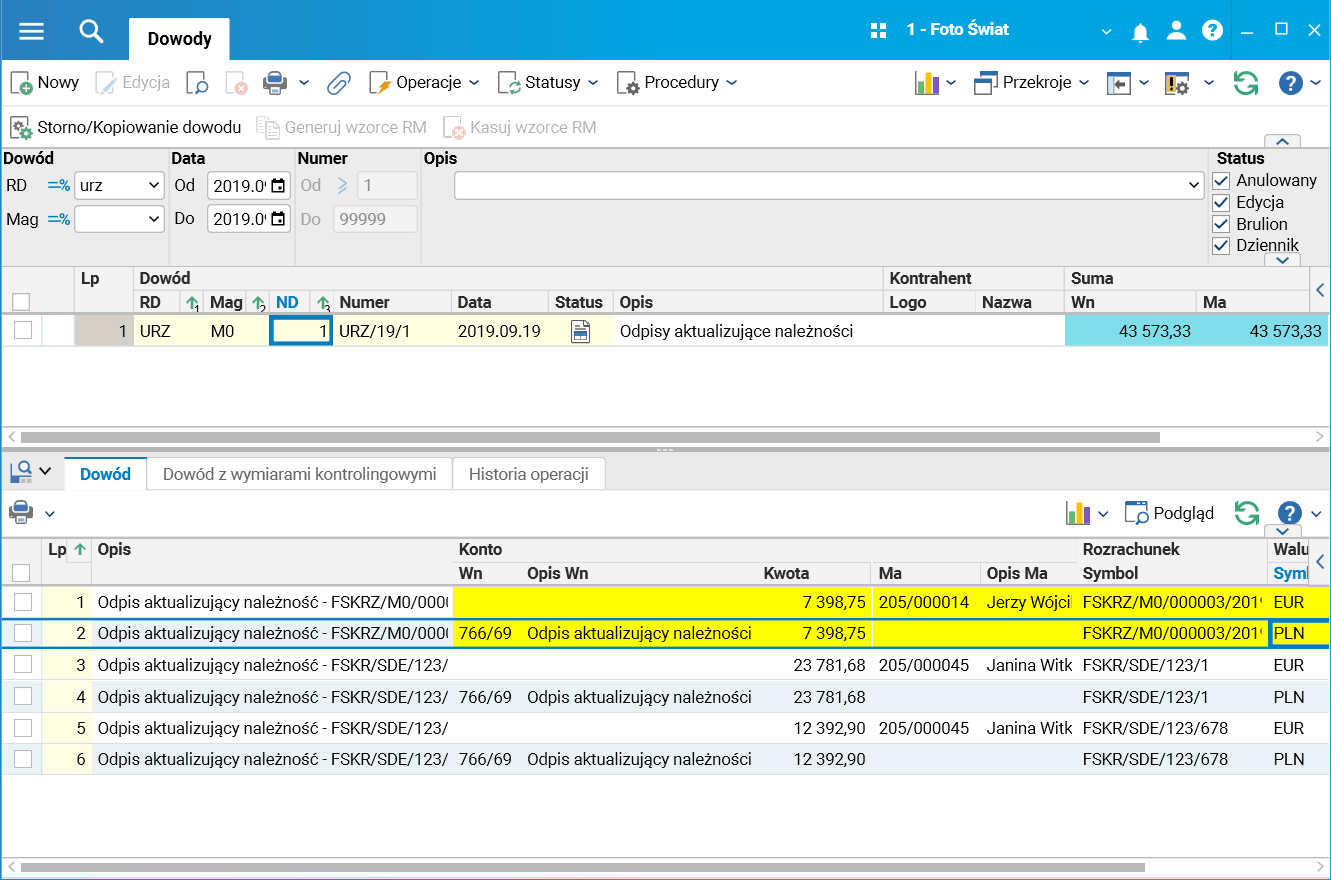Click the paperclip attachments icon

339,83
